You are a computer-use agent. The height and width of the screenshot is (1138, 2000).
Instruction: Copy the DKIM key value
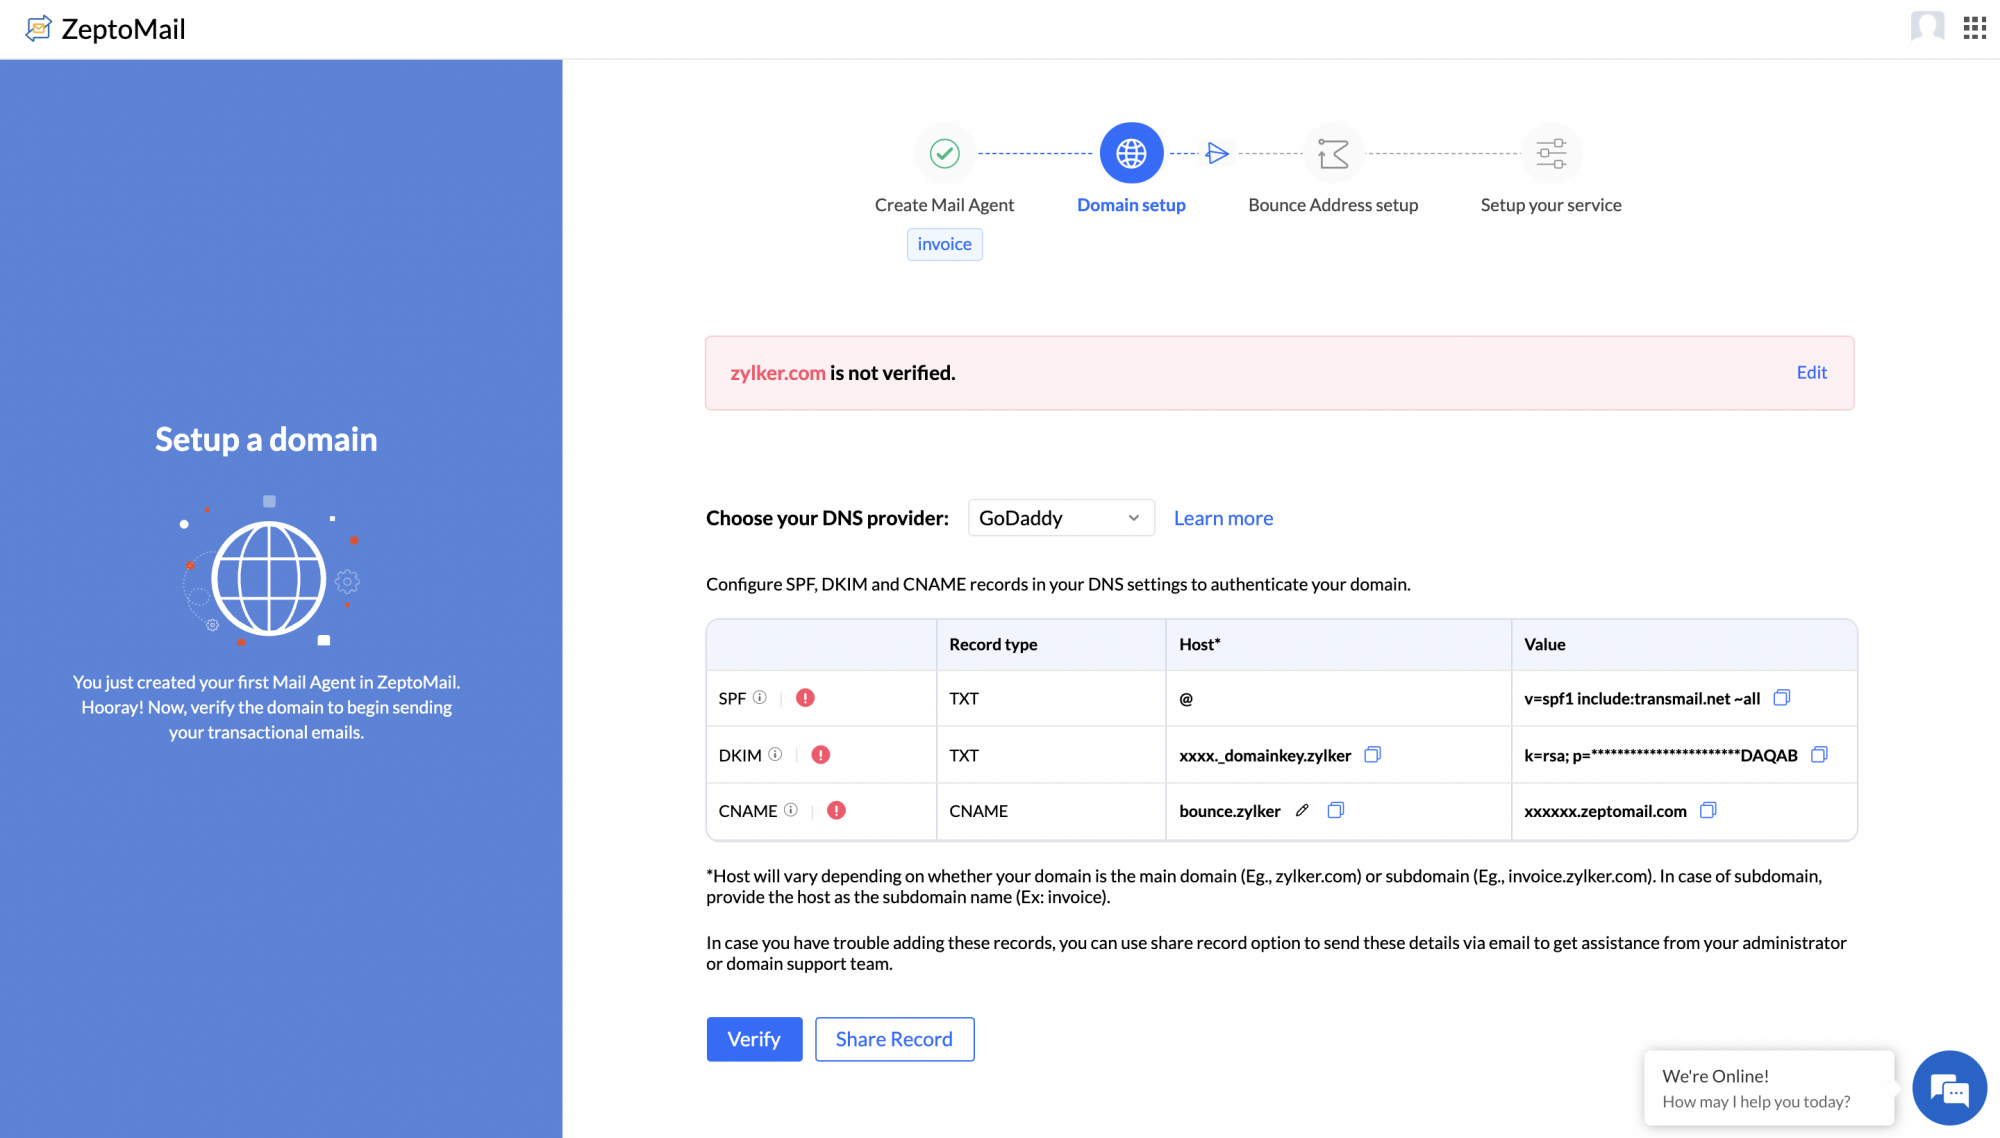pos(1819,755)
